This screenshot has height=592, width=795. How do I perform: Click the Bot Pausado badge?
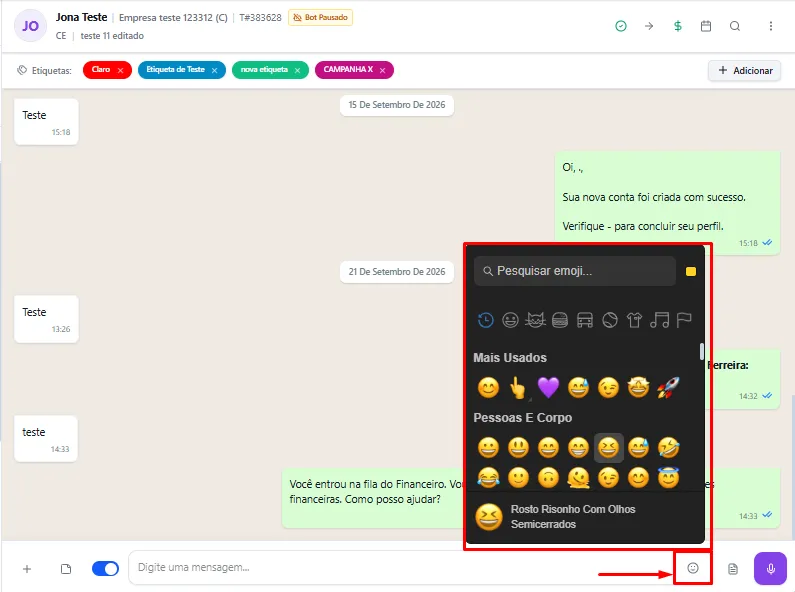(x=320, y=17)
